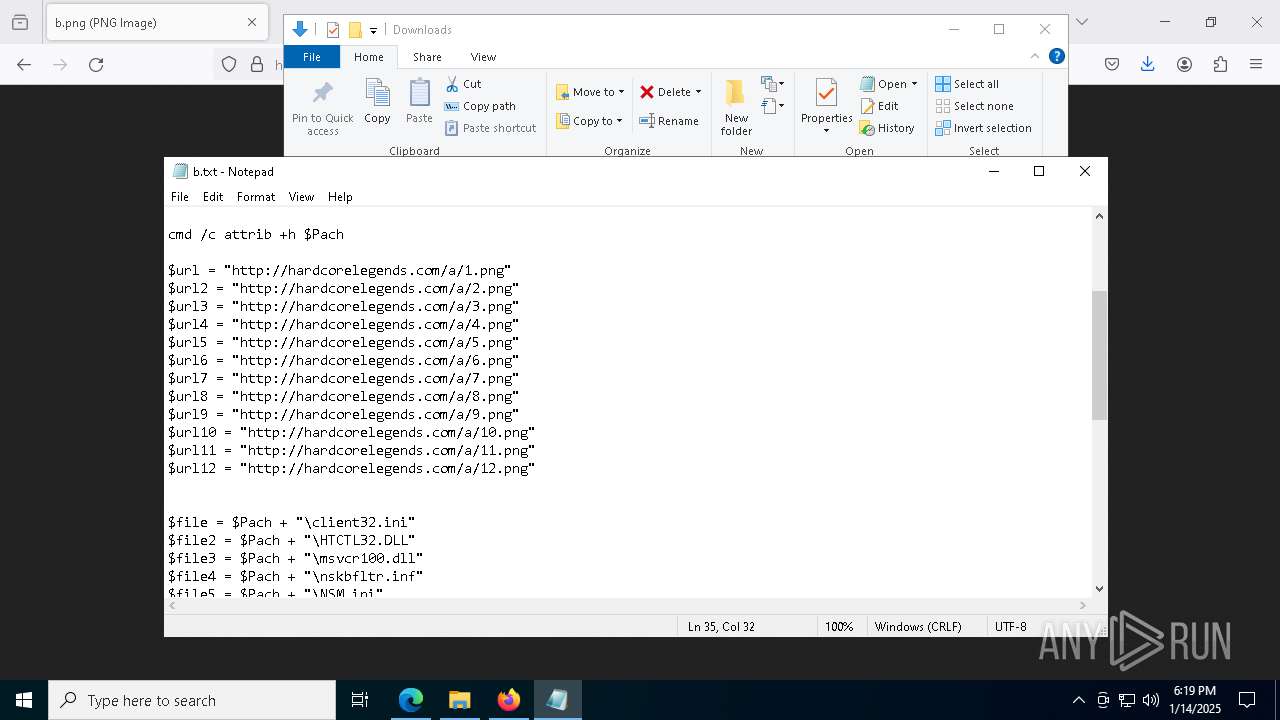Click Notepad scroll down arrow

point(1099,589)
